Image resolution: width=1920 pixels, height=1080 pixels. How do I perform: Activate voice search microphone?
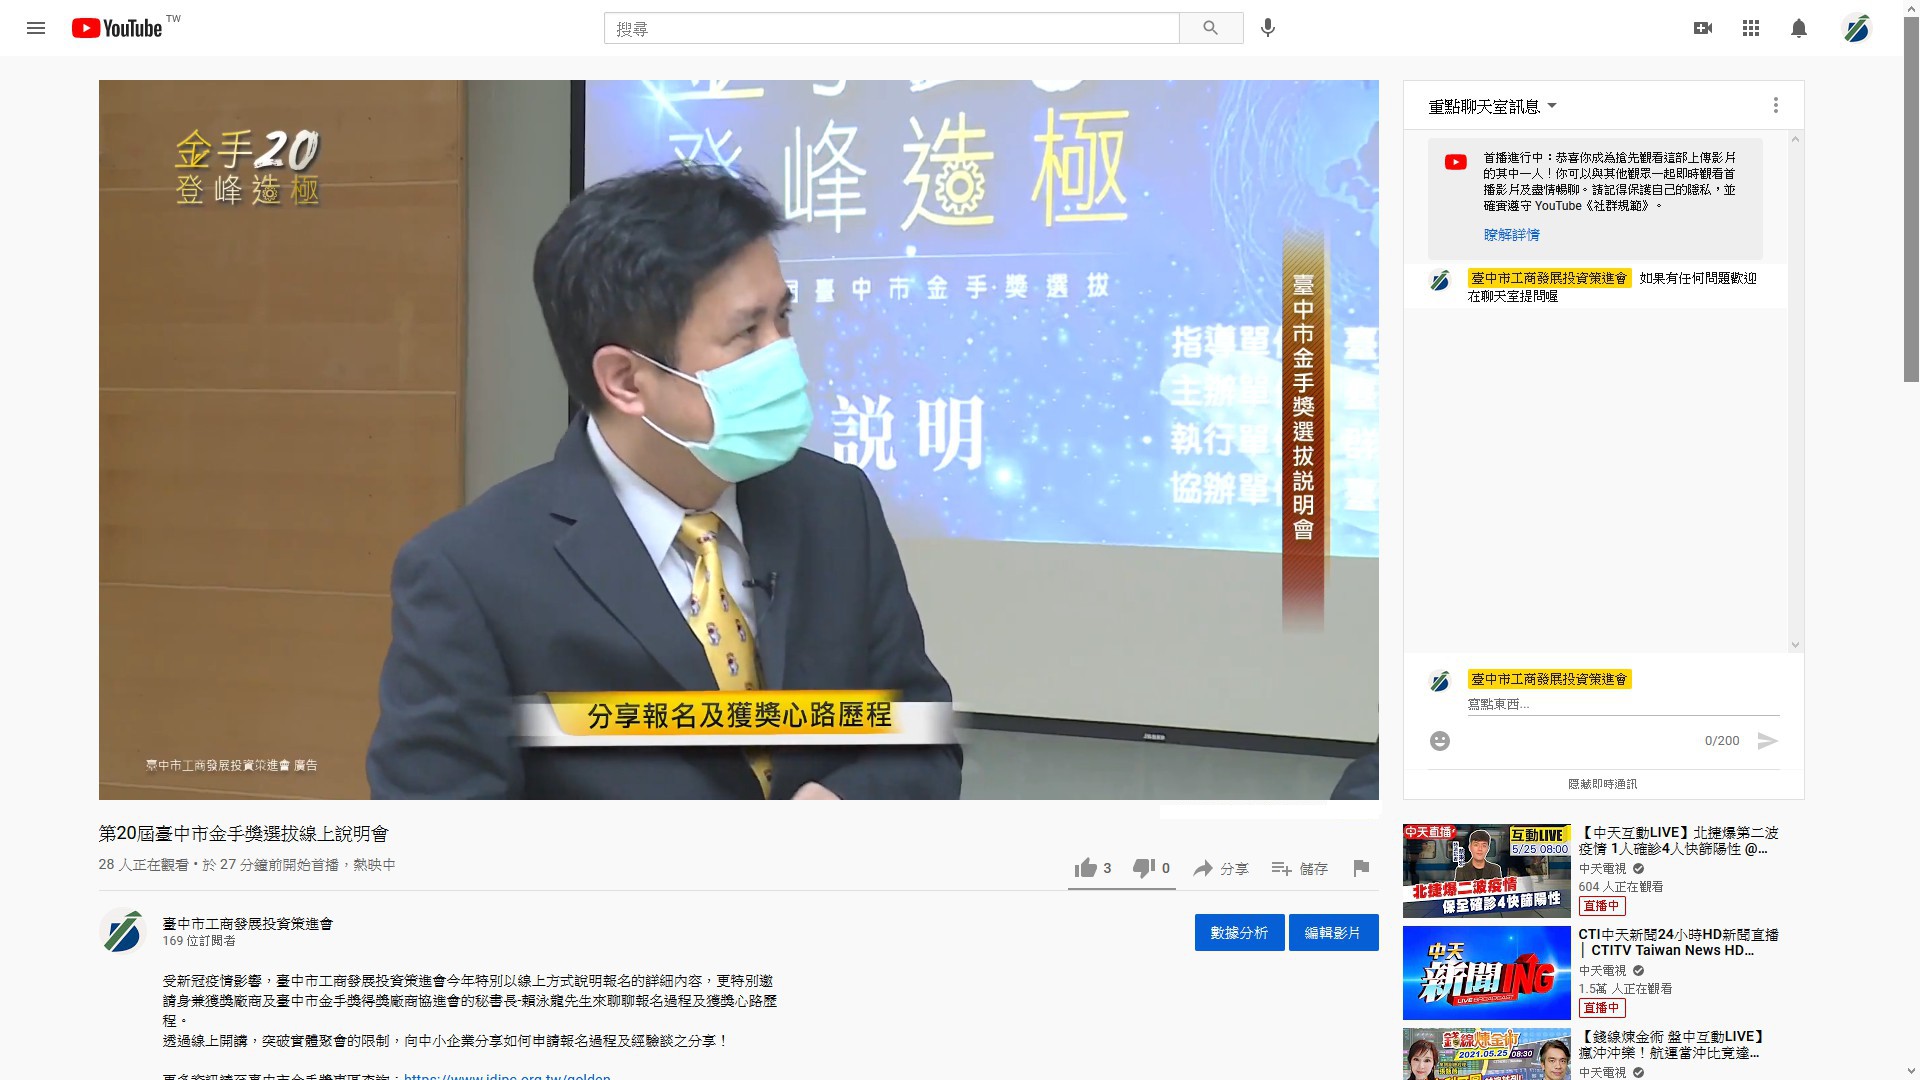pyautogui.click(x=1267, y=28)
